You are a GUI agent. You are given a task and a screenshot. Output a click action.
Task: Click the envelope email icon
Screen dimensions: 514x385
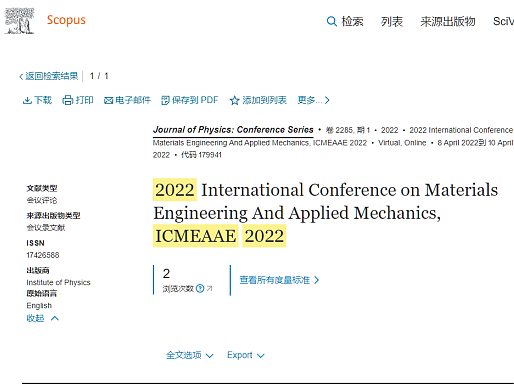108,100
